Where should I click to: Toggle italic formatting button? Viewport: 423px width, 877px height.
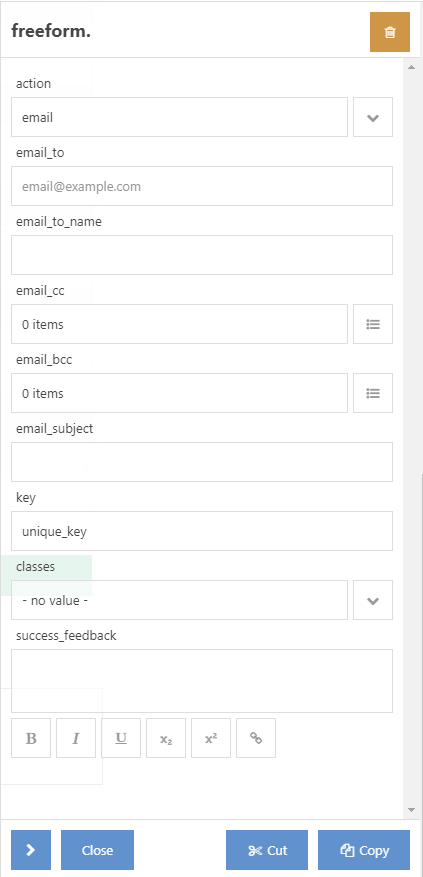point(76,738)
